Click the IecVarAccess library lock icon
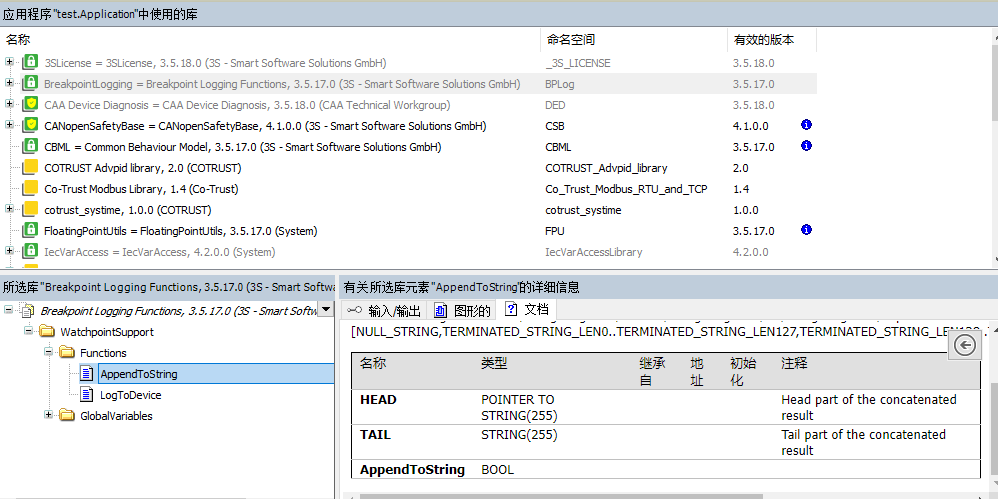Viewport: 998px width, 499px height. (30, 251)
